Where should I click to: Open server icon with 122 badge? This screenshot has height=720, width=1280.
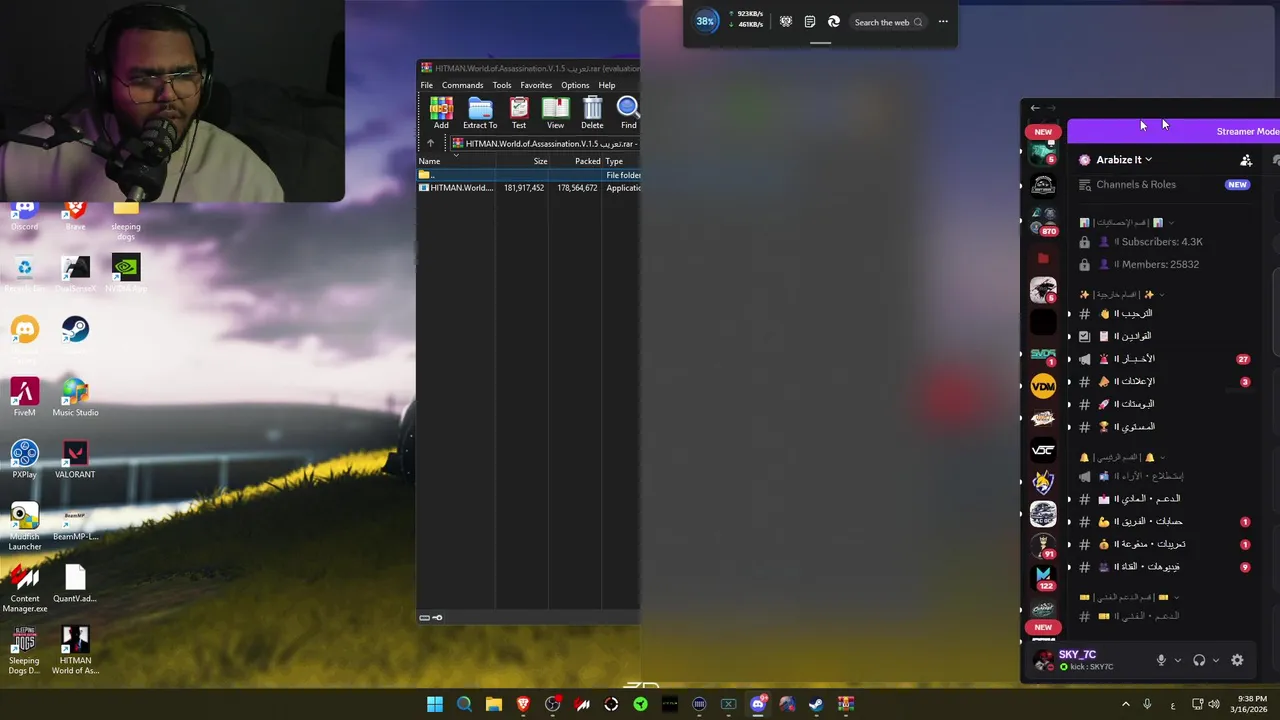click(x=1043, y=579)
